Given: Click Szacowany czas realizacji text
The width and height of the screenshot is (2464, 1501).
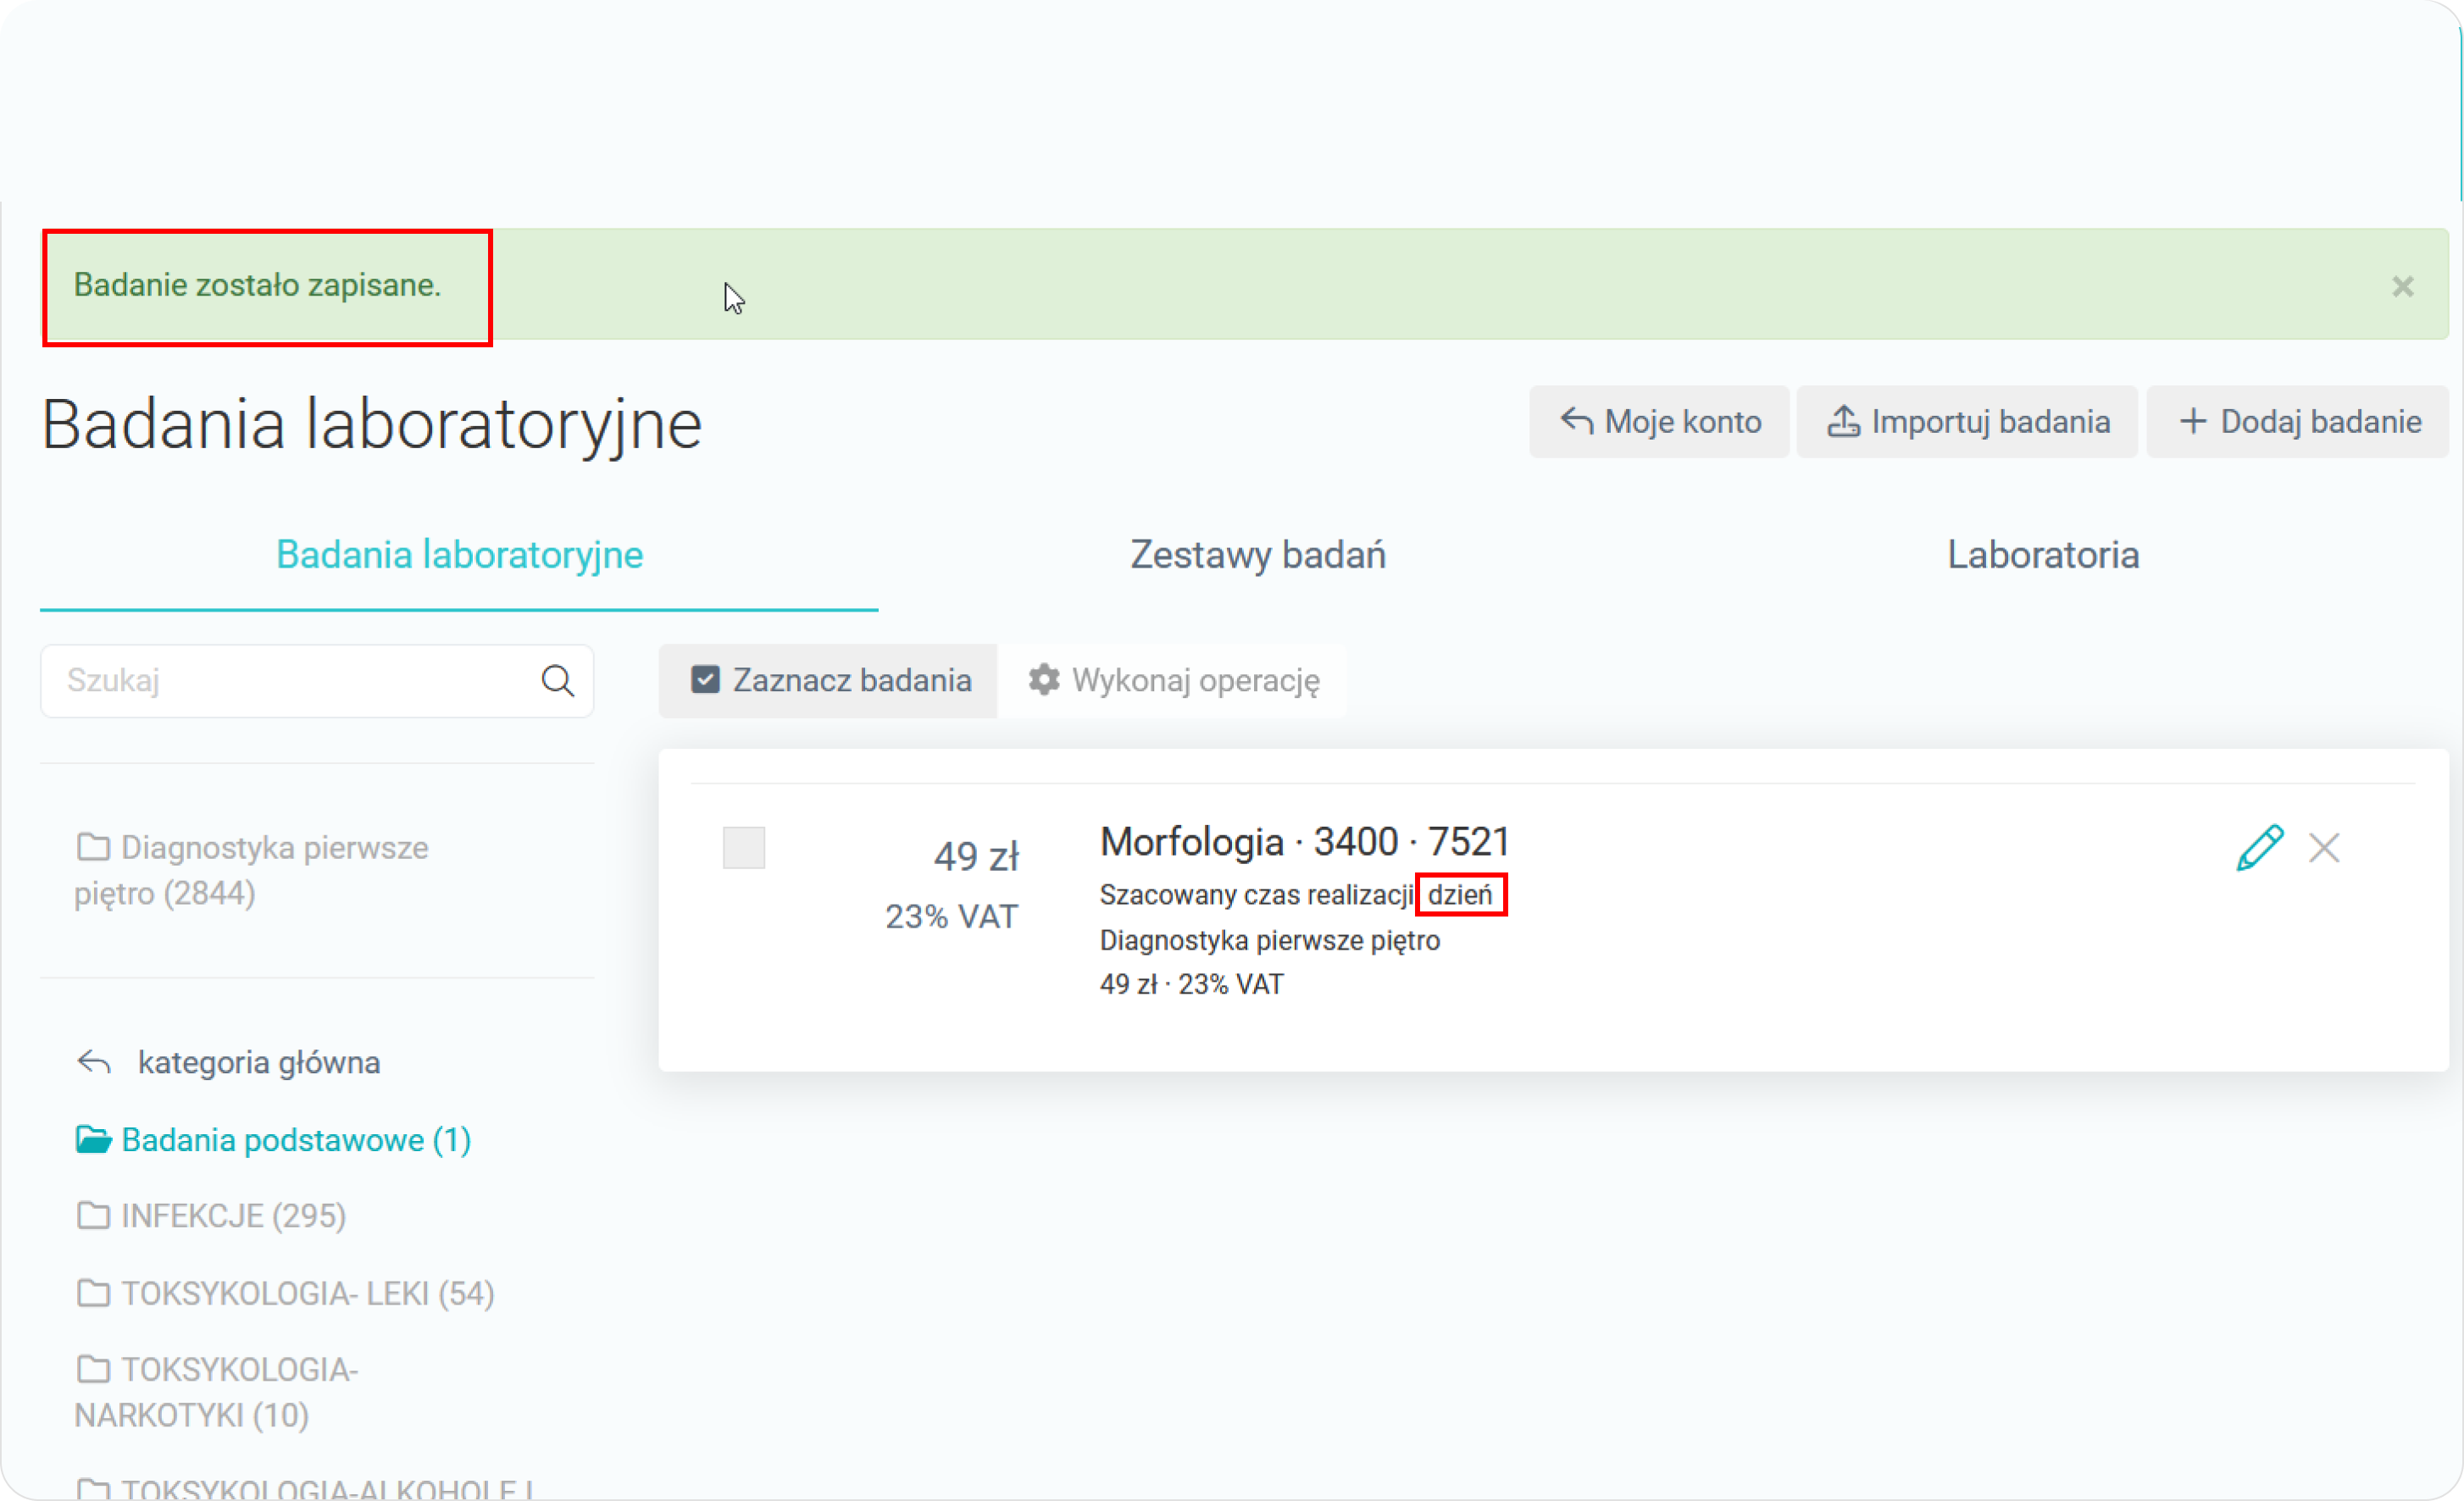Looking at the screenshot, I should (1256, 895).
